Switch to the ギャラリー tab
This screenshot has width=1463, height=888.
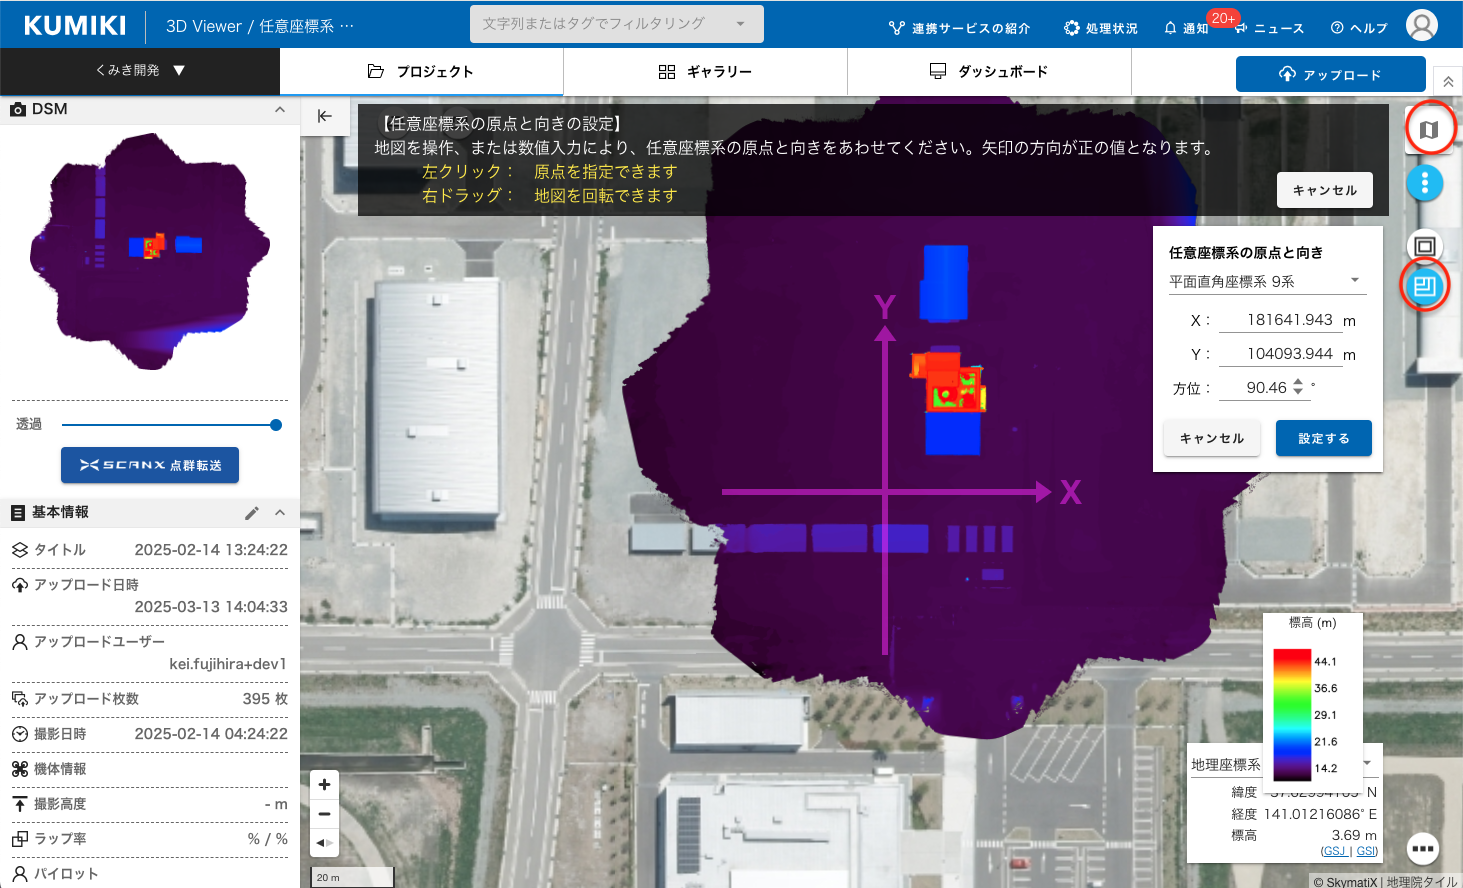705,72
